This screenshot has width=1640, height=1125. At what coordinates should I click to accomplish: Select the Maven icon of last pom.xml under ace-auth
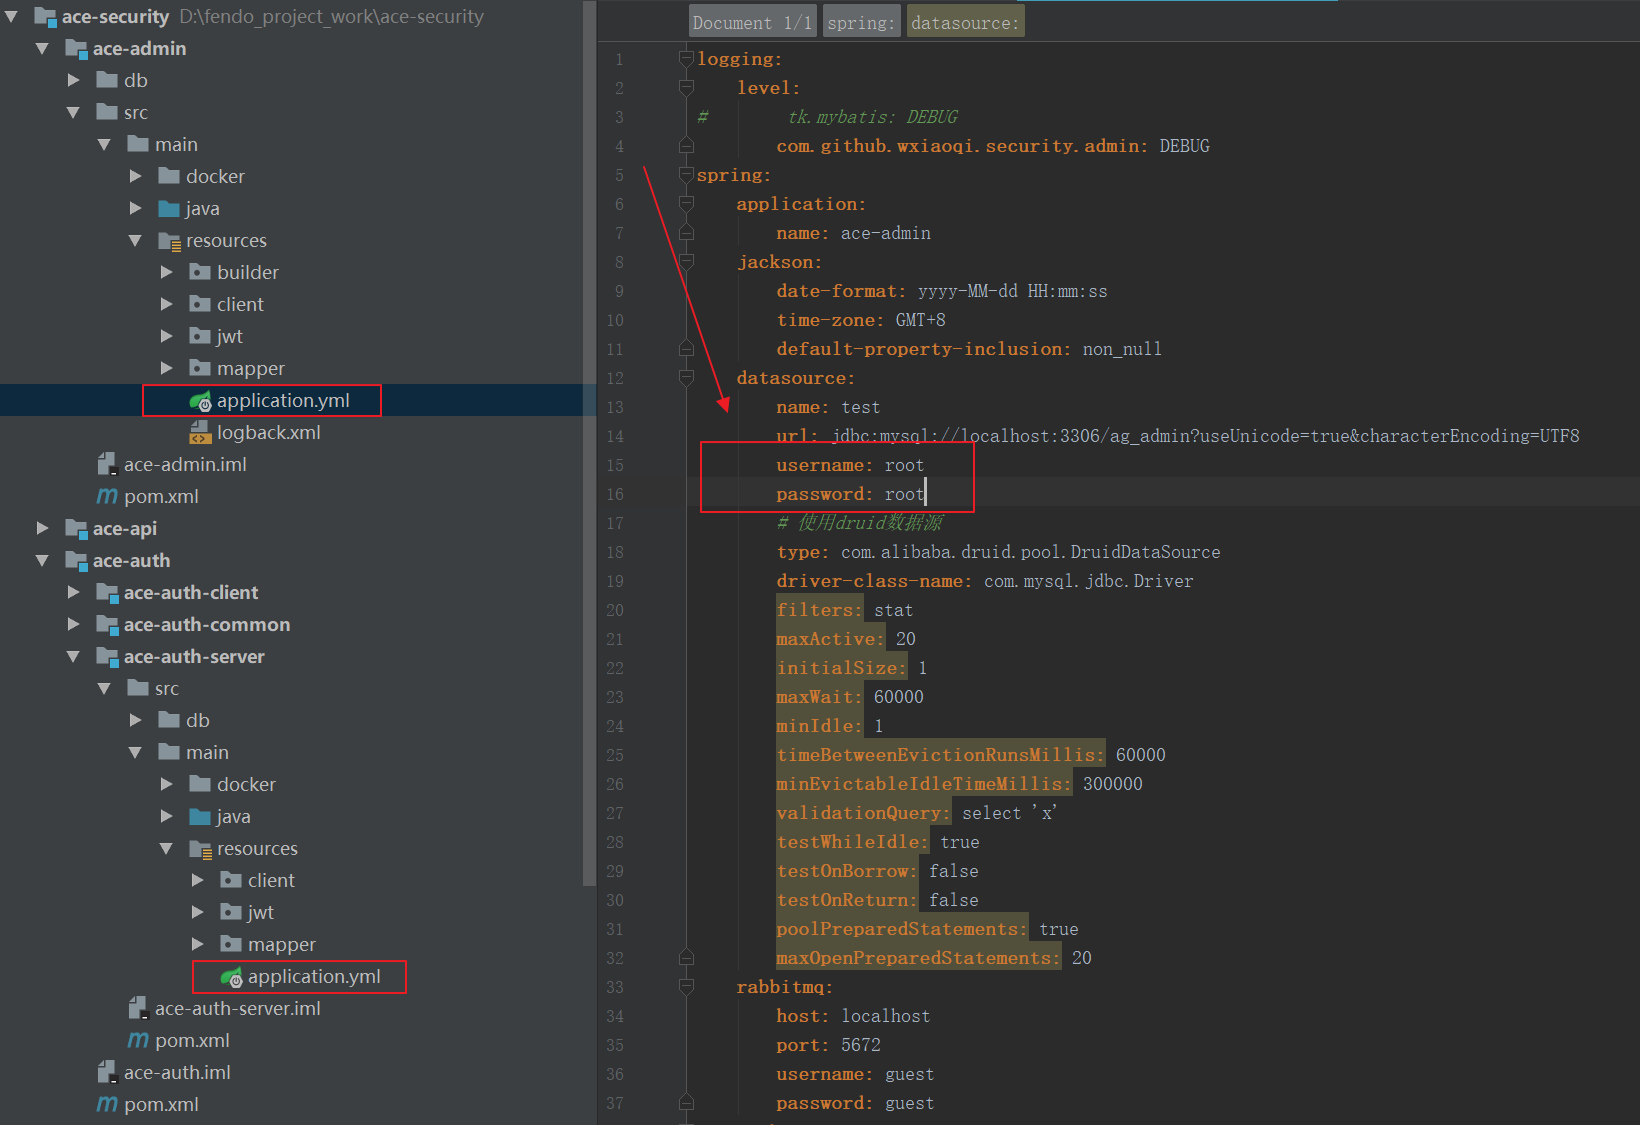(107, 1104)
